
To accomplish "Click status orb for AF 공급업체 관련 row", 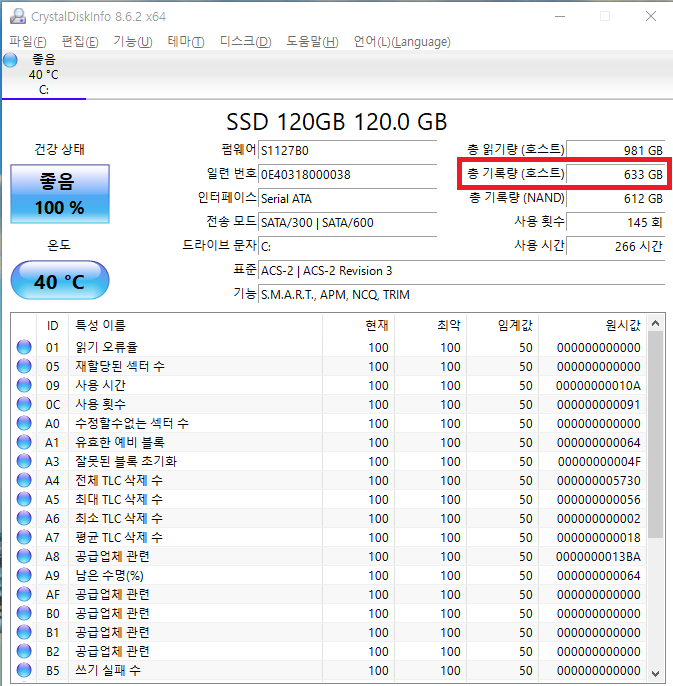I will click(24, 595).
